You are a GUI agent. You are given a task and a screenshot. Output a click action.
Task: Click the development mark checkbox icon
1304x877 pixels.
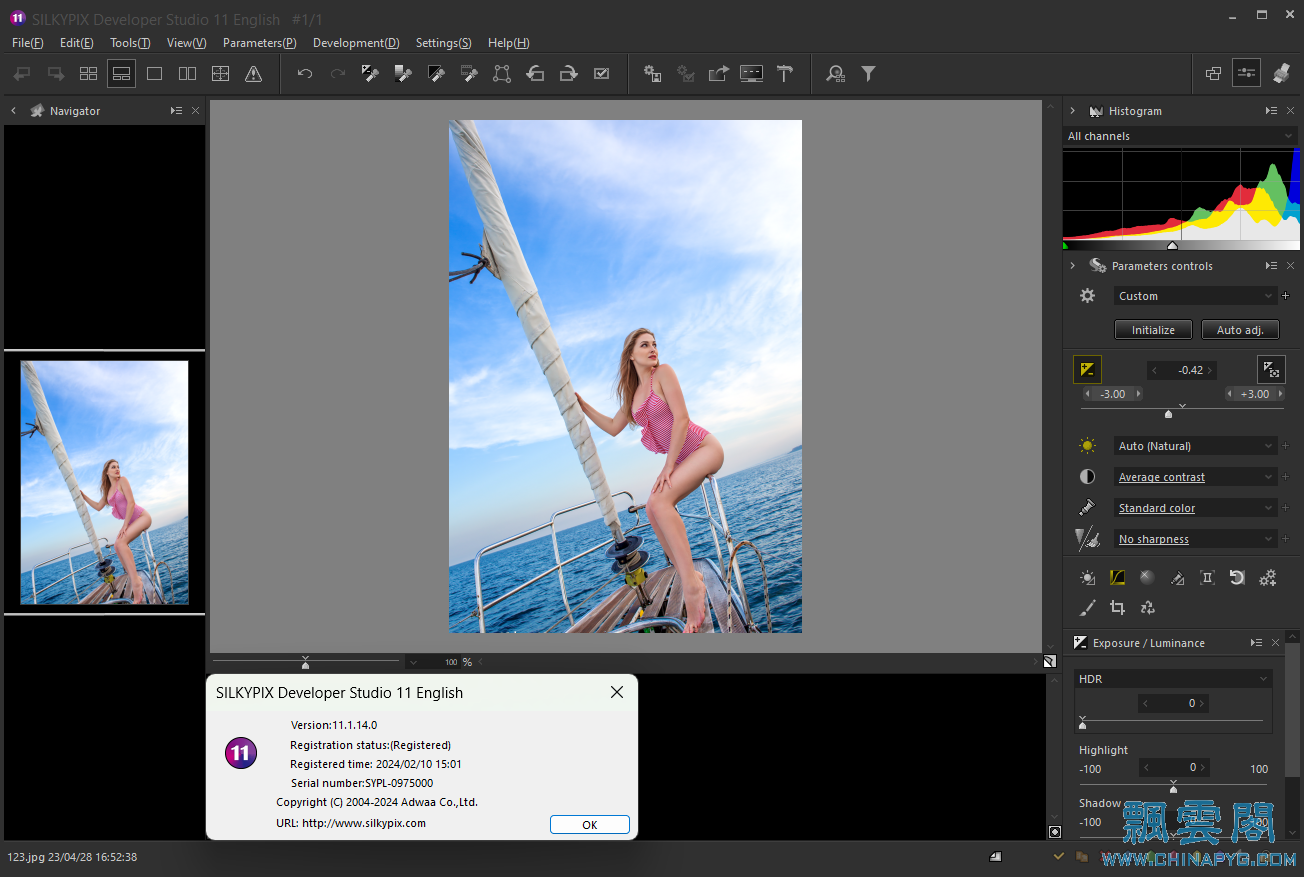pos(601,73)
